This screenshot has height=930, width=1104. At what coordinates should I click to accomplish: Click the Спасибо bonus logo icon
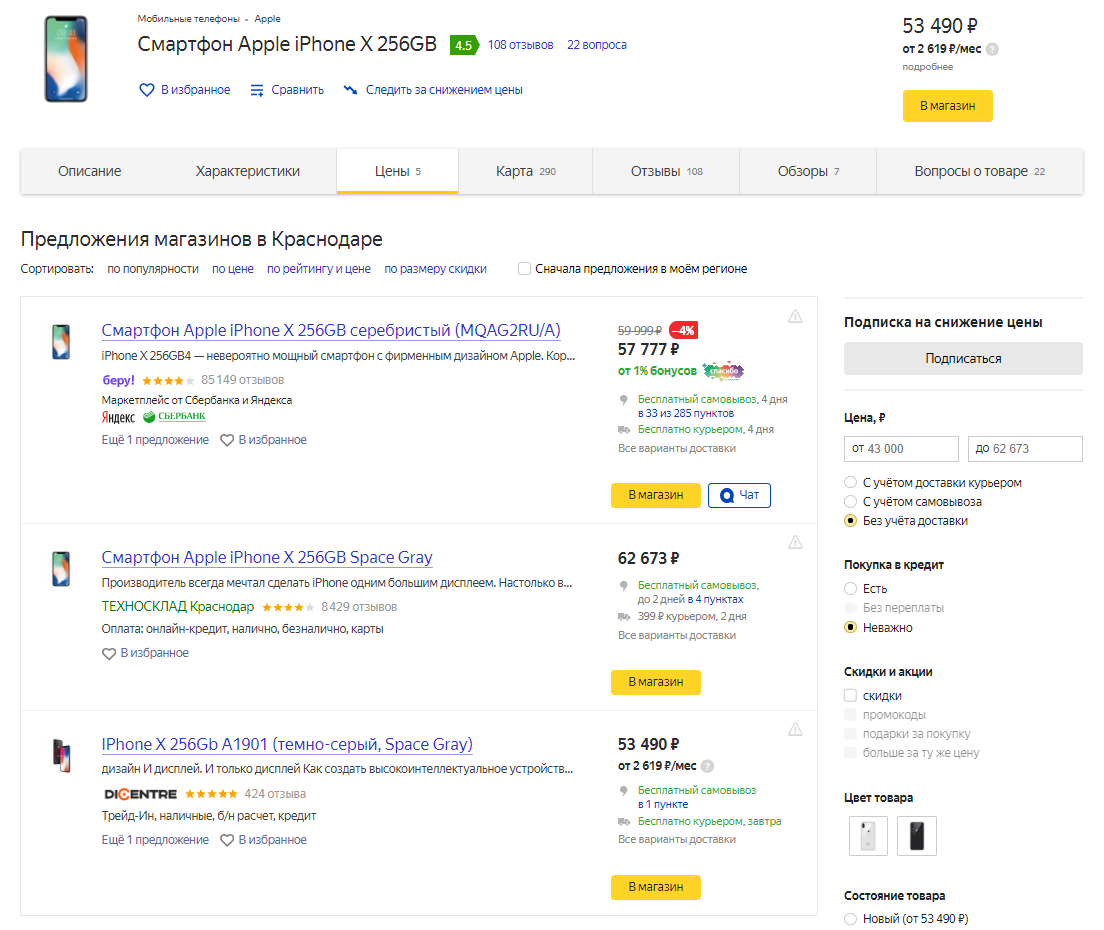[x=723, y=370]
